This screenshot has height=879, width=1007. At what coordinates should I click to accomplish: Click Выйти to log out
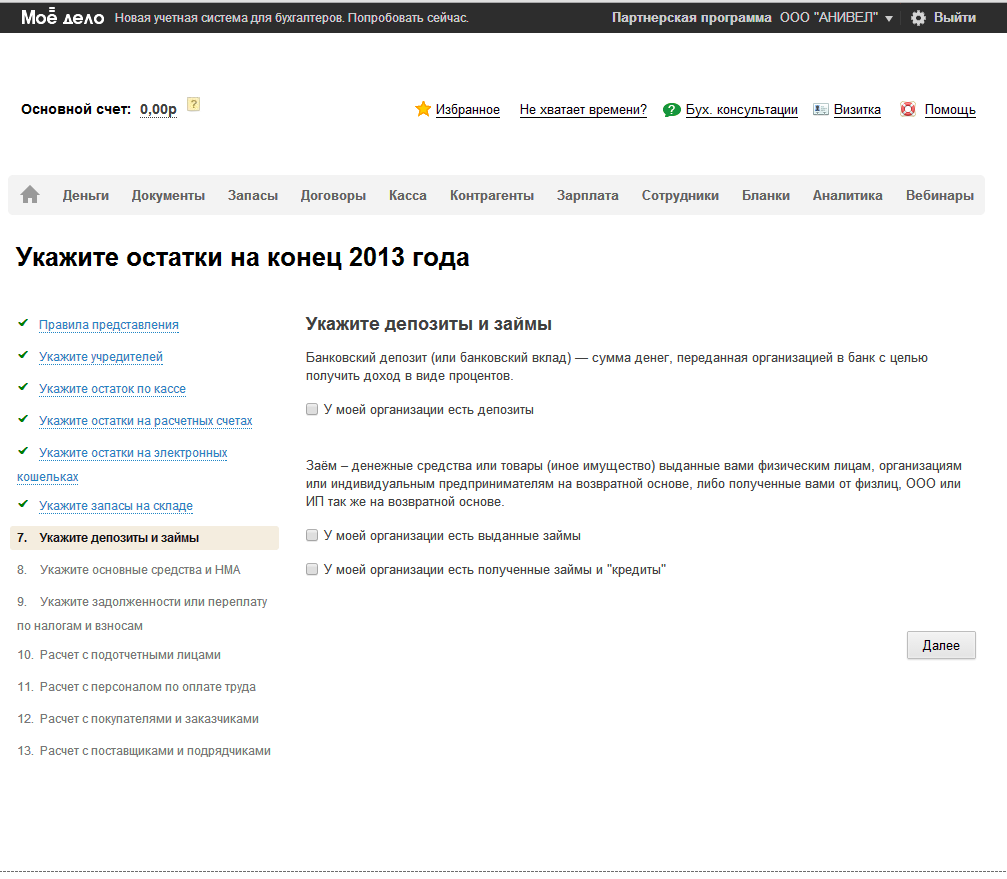coord(955,18)
